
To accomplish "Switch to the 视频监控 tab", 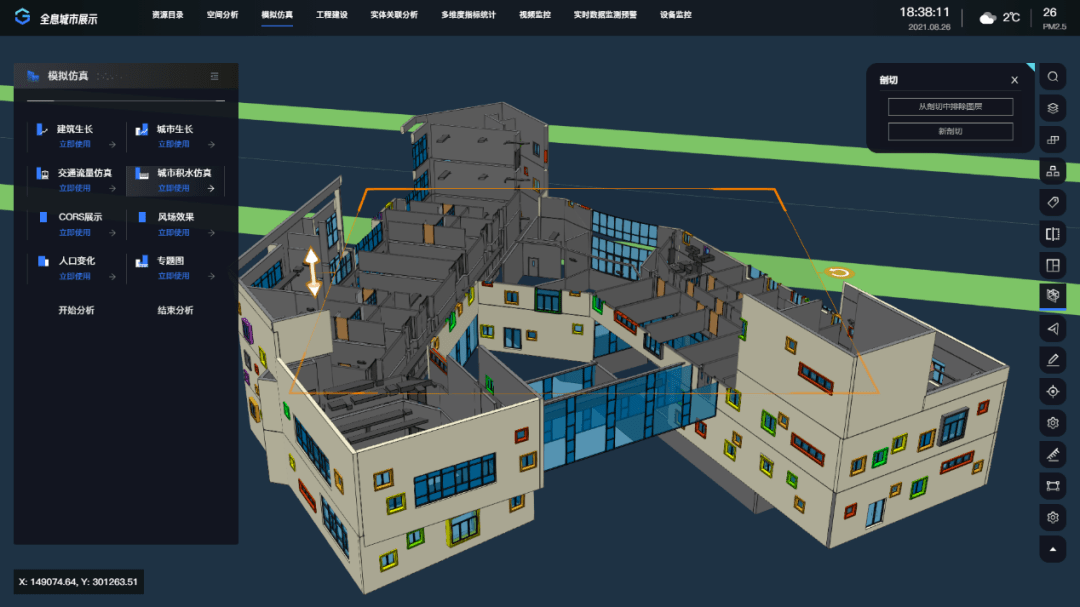I will tap(535, 16).
